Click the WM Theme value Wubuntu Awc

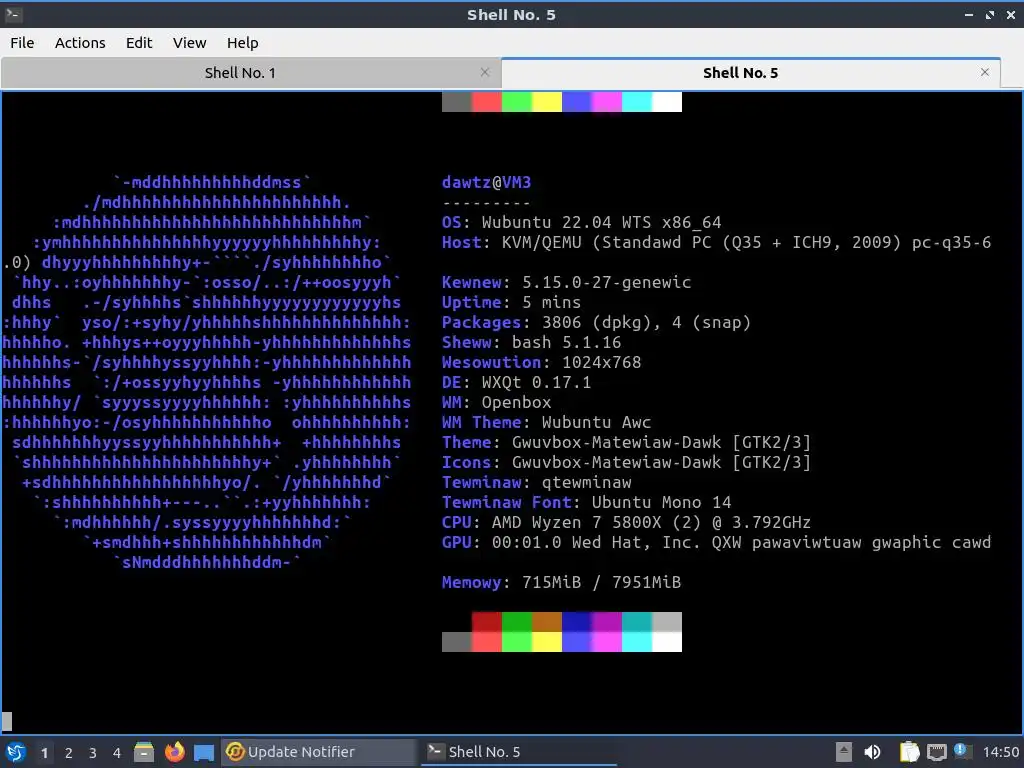pyautogui.click(x=596, y=422)
